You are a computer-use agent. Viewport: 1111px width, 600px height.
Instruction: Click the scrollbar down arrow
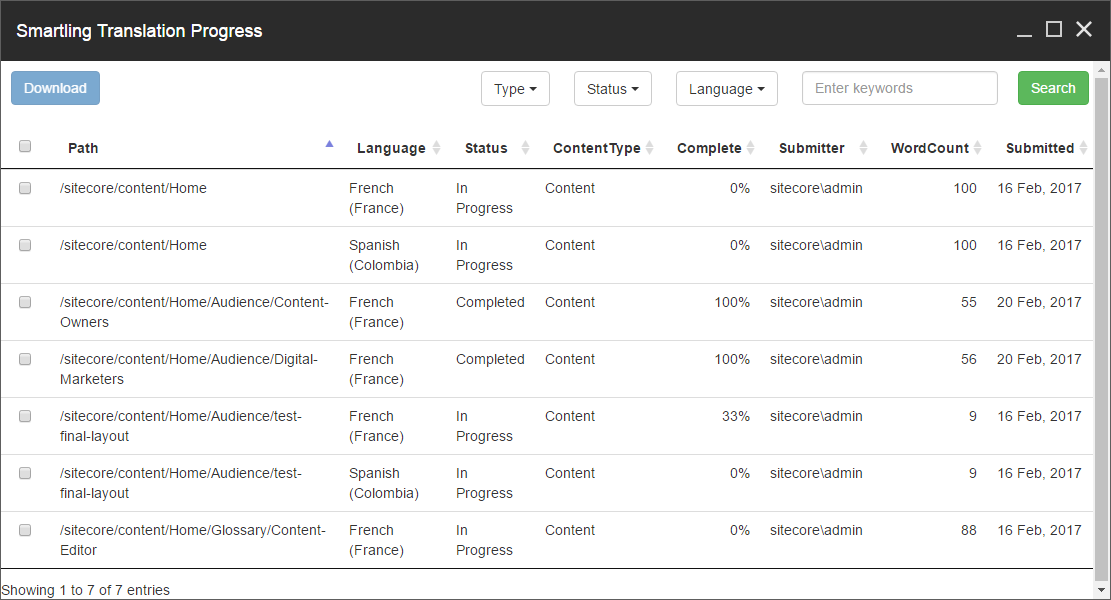click(1102, 591)
